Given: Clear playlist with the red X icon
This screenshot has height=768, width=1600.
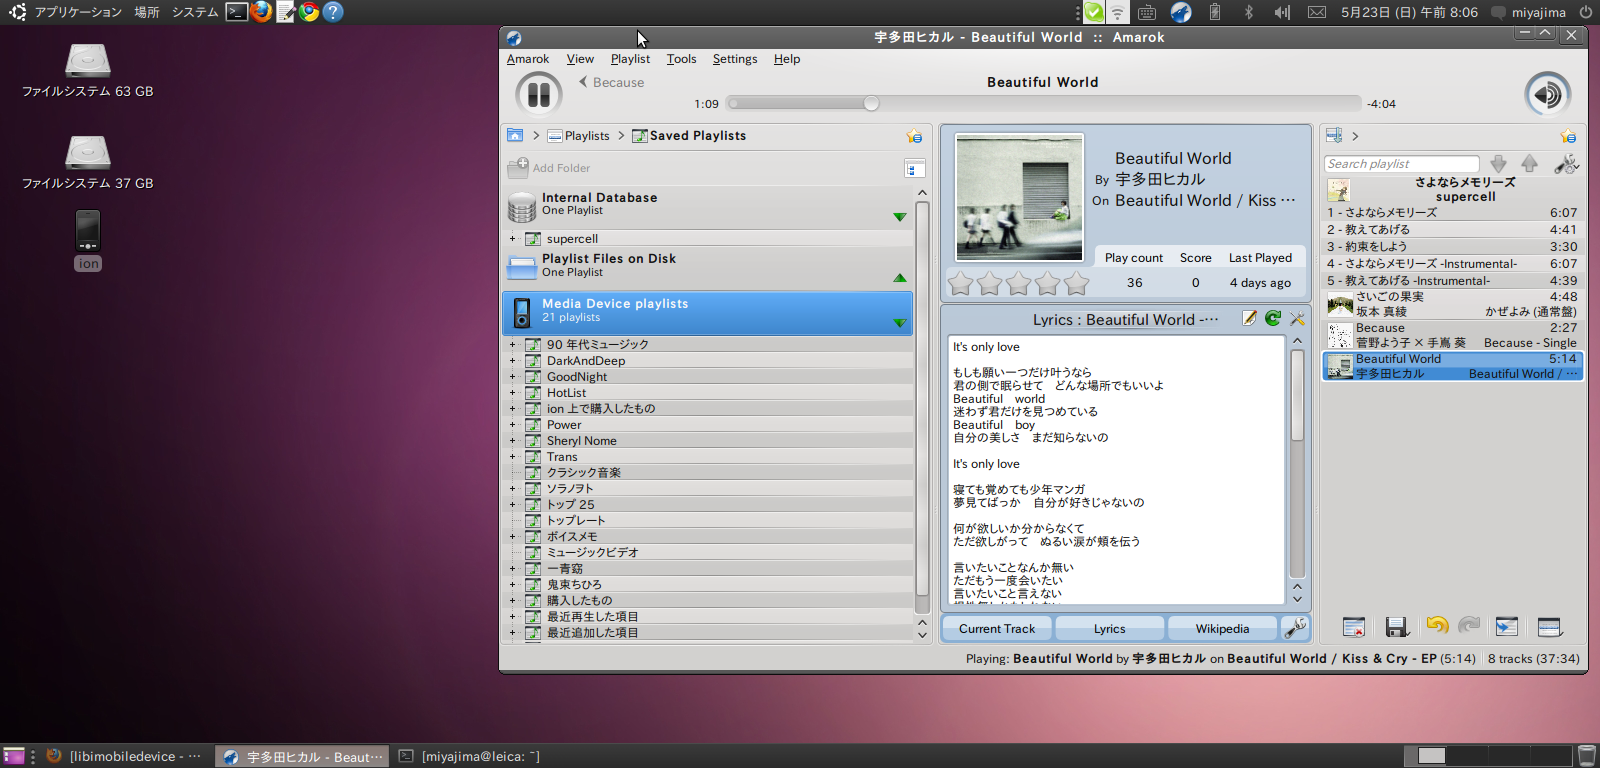Looking at the screenshot, I should 1354,627.
